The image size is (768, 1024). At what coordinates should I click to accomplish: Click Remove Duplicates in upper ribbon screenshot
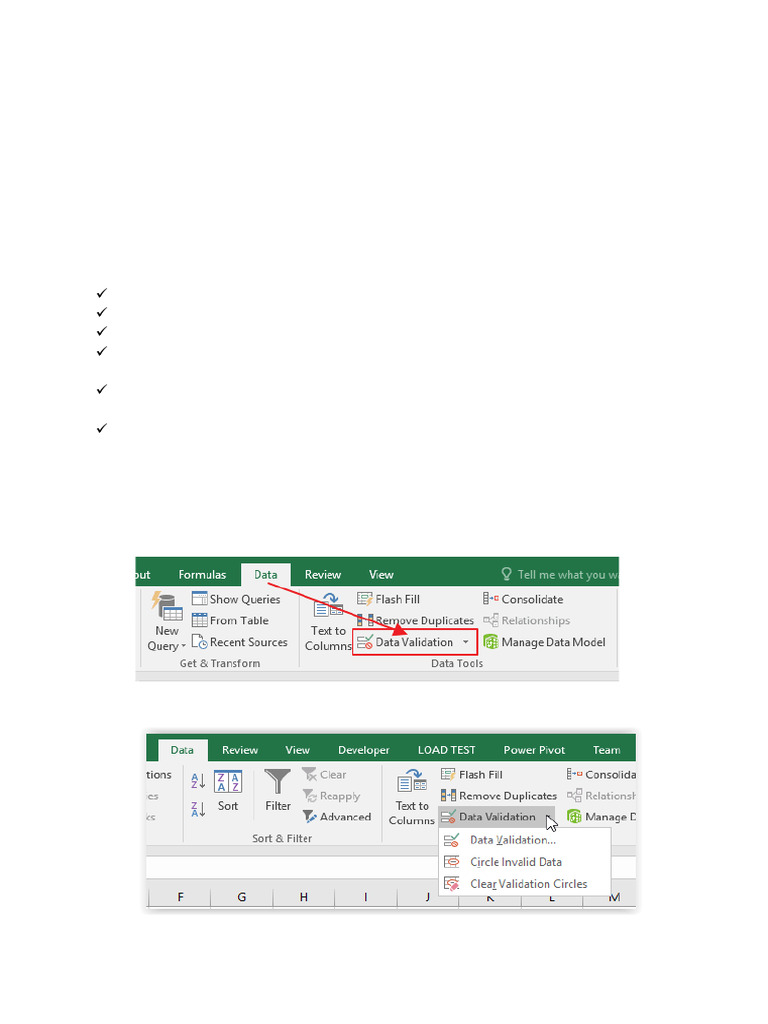[415, 620]
